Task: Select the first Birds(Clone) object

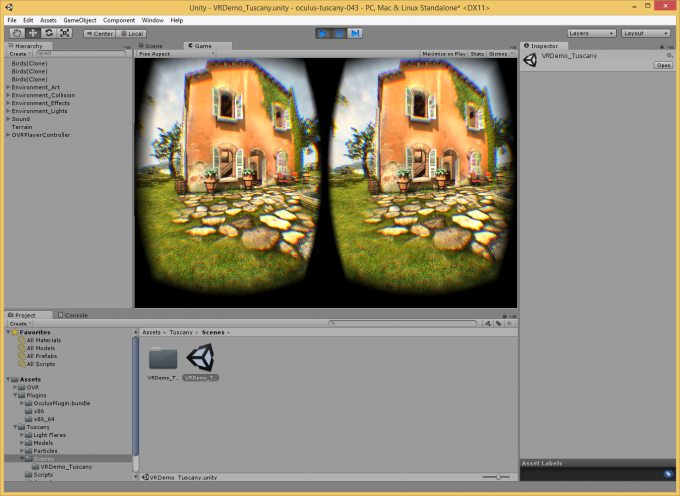Action: coord(29,63)
